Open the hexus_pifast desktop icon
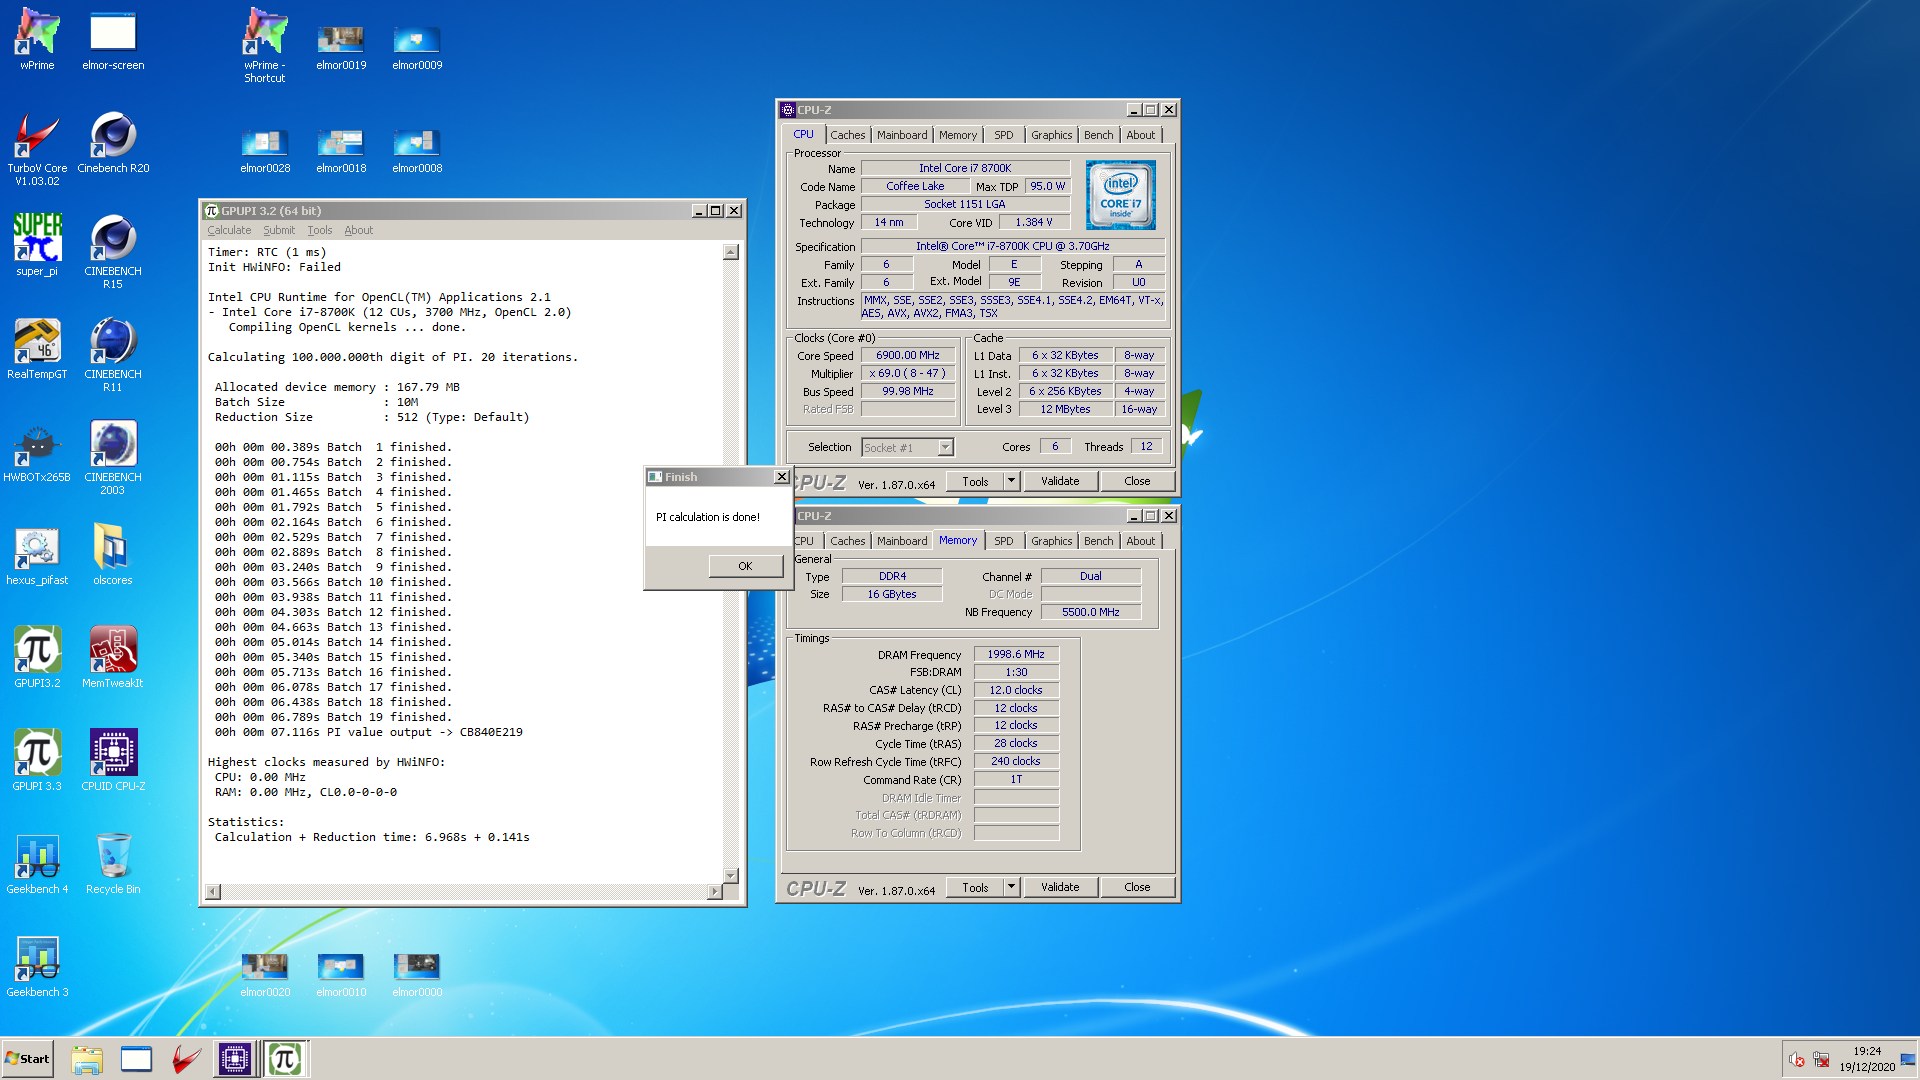This screenshot has width=1920, height=1080. 37,554
